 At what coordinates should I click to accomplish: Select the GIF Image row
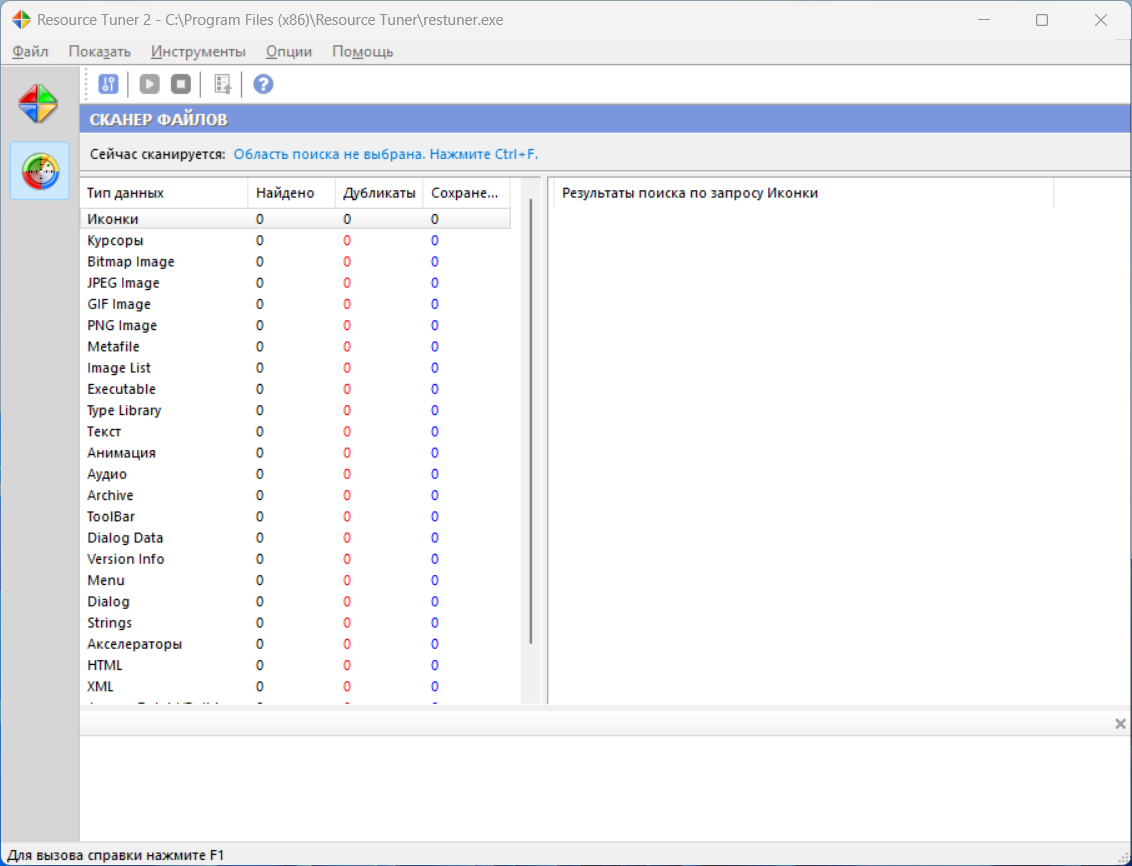295,304
